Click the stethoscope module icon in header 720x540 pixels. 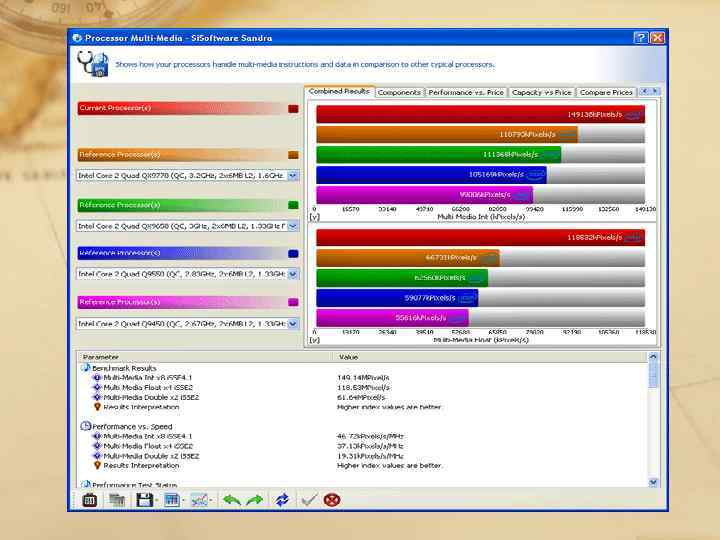tap(93, 64)
